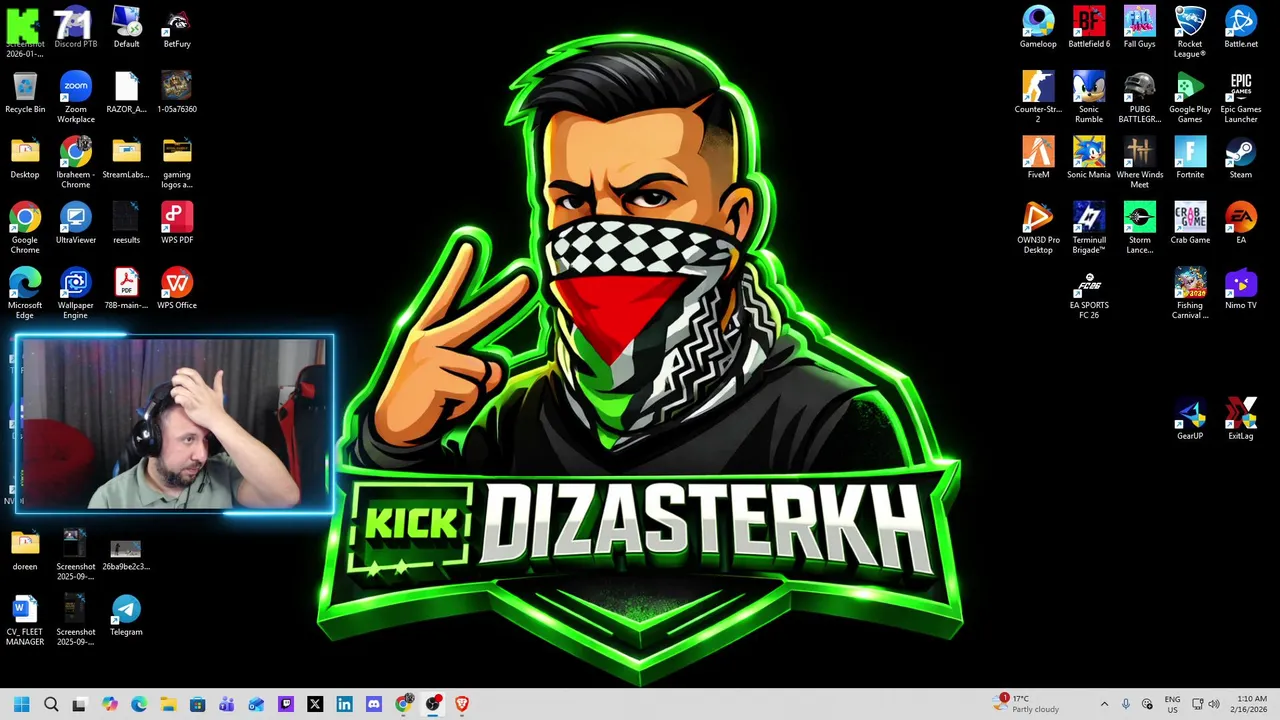Open the StreamLabs folder icon
The height and width of the screenshot is (720, 1280).
[126, 157]
